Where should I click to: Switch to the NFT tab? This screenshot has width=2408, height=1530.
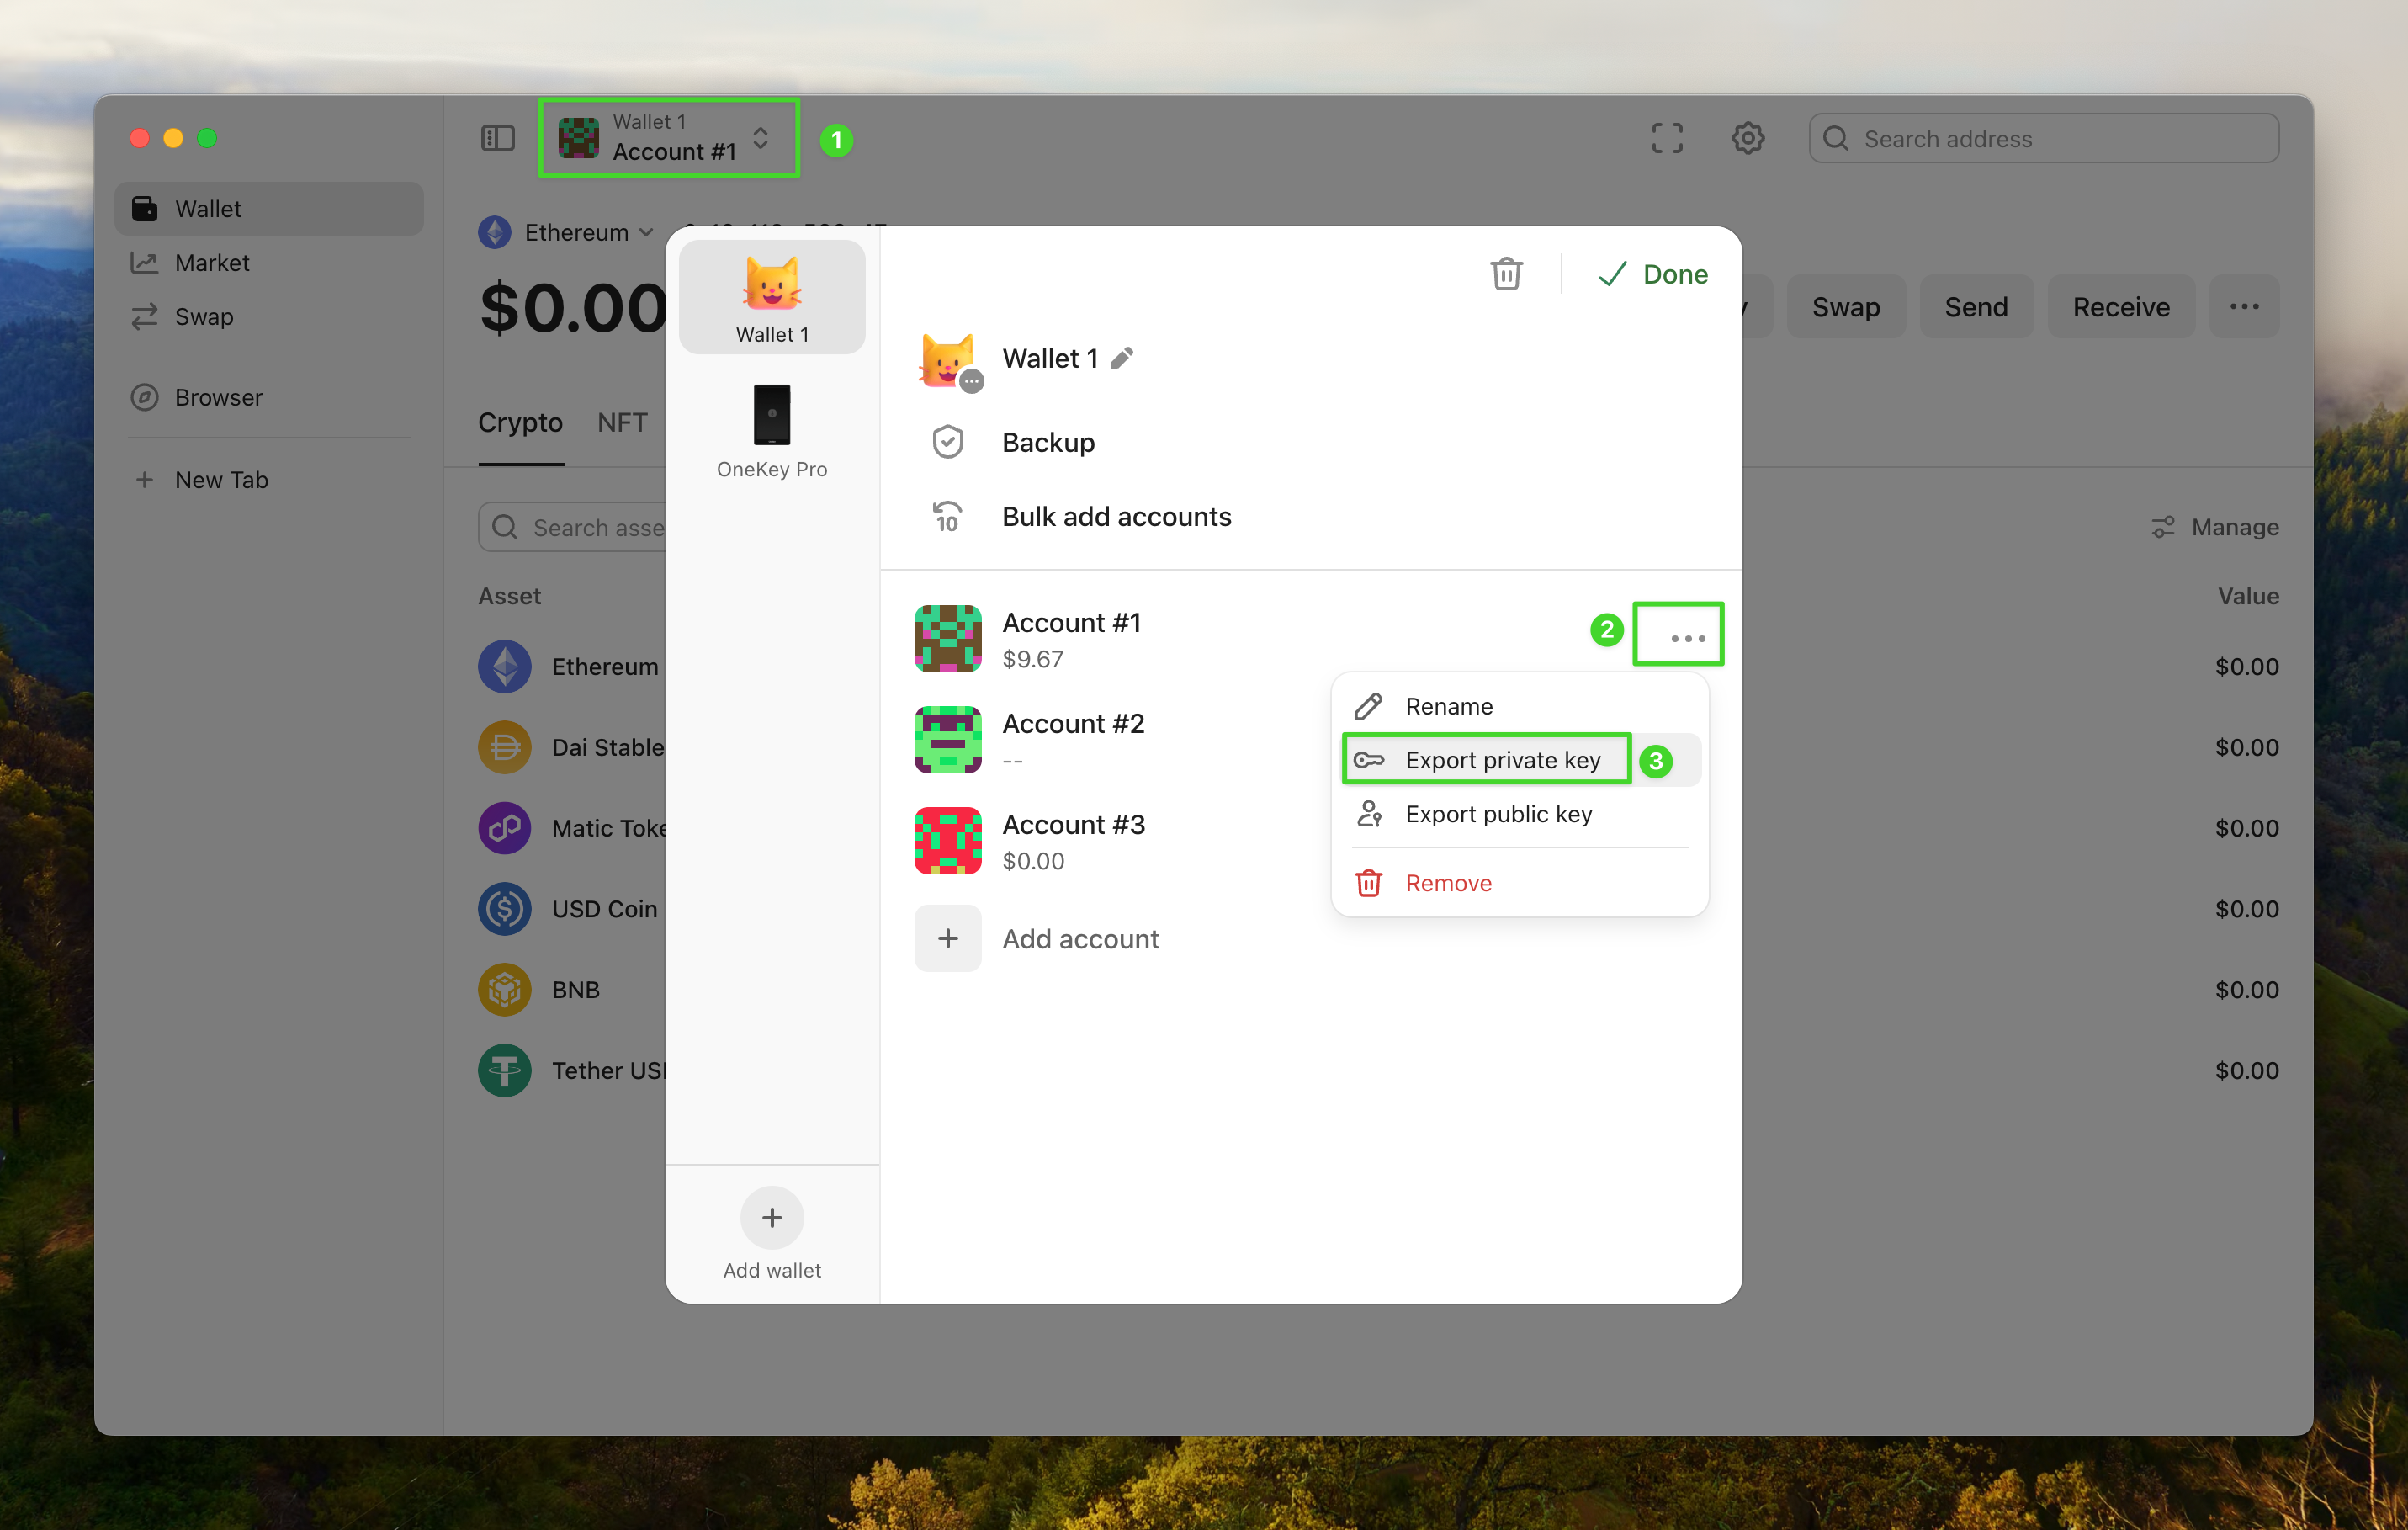pos(622,422)
